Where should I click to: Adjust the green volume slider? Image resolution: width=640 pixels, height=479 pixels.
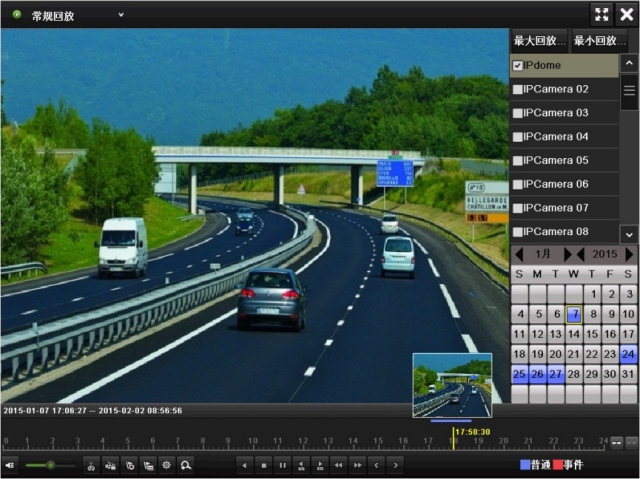(x=51, y=465)
